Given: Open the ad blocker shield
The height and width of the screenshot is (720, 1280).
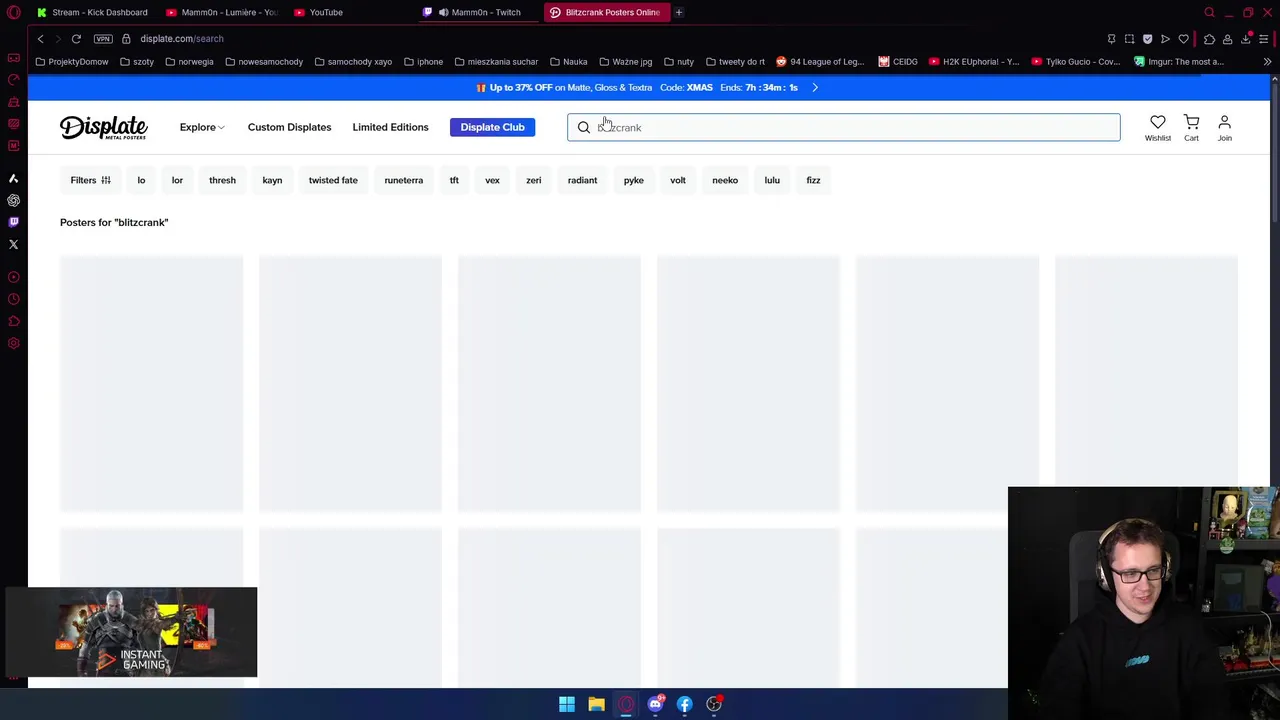Looking at the screenshot, I should (1147, 39).
